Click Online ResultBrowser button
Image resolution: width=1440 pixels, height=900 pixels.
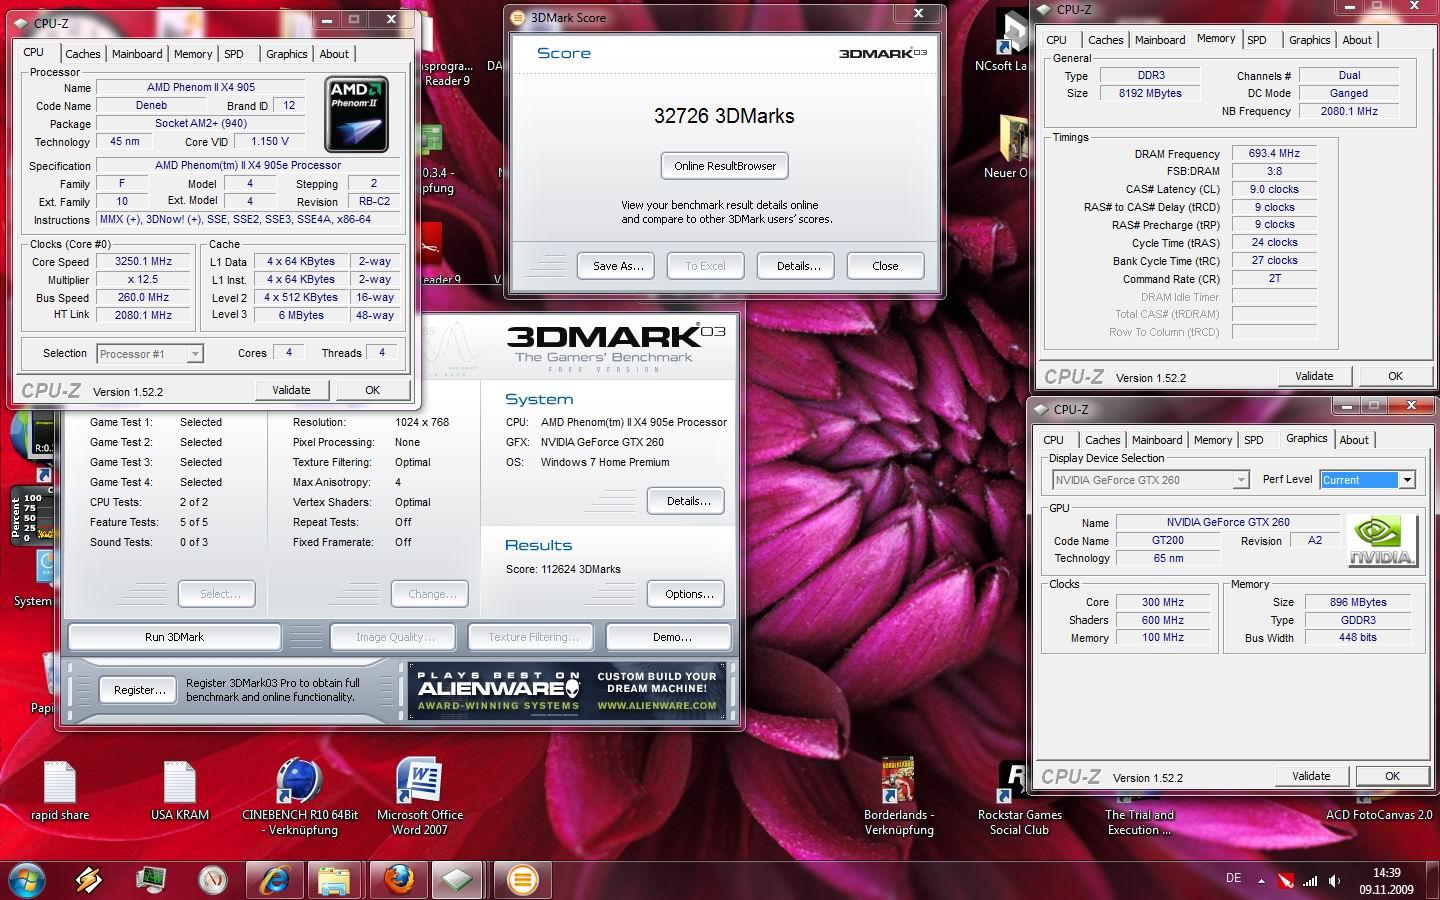(725, 166)
